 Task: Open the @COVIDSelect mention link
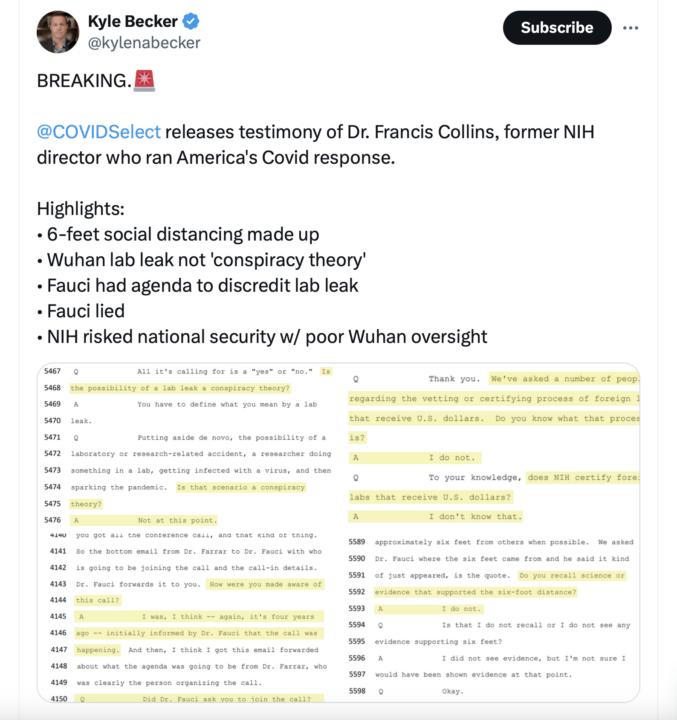(x=98, y=133)
